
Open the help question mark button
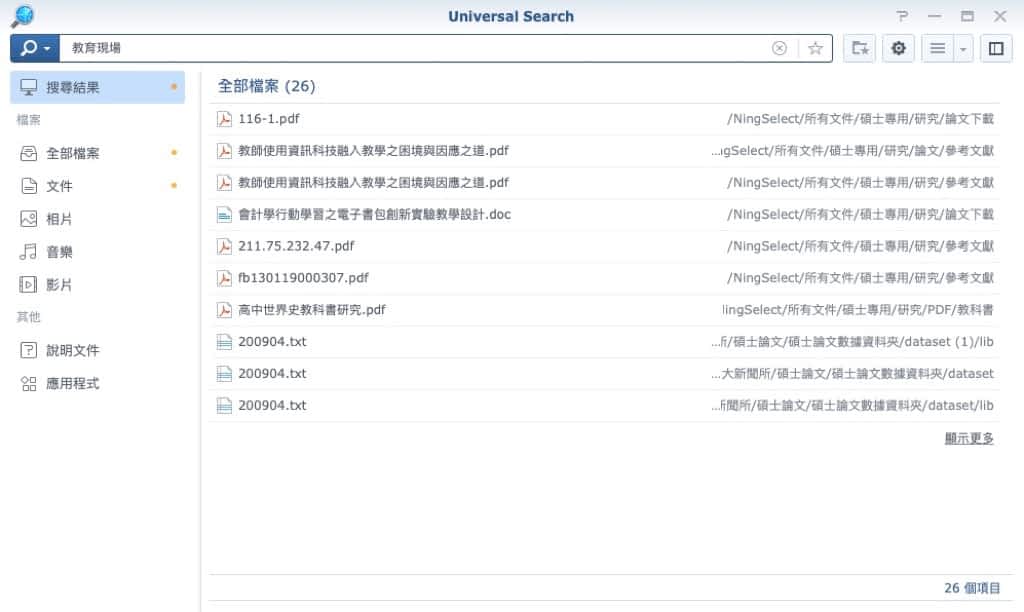tap(902, 16)
